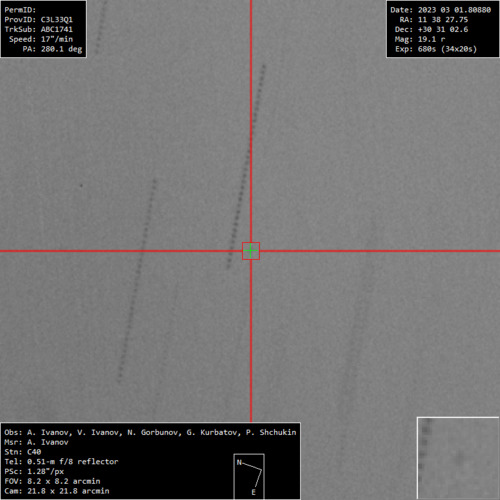500x500 pixels.
Task: Click the Exp 680s (34x20s) line
Action: 436,49
